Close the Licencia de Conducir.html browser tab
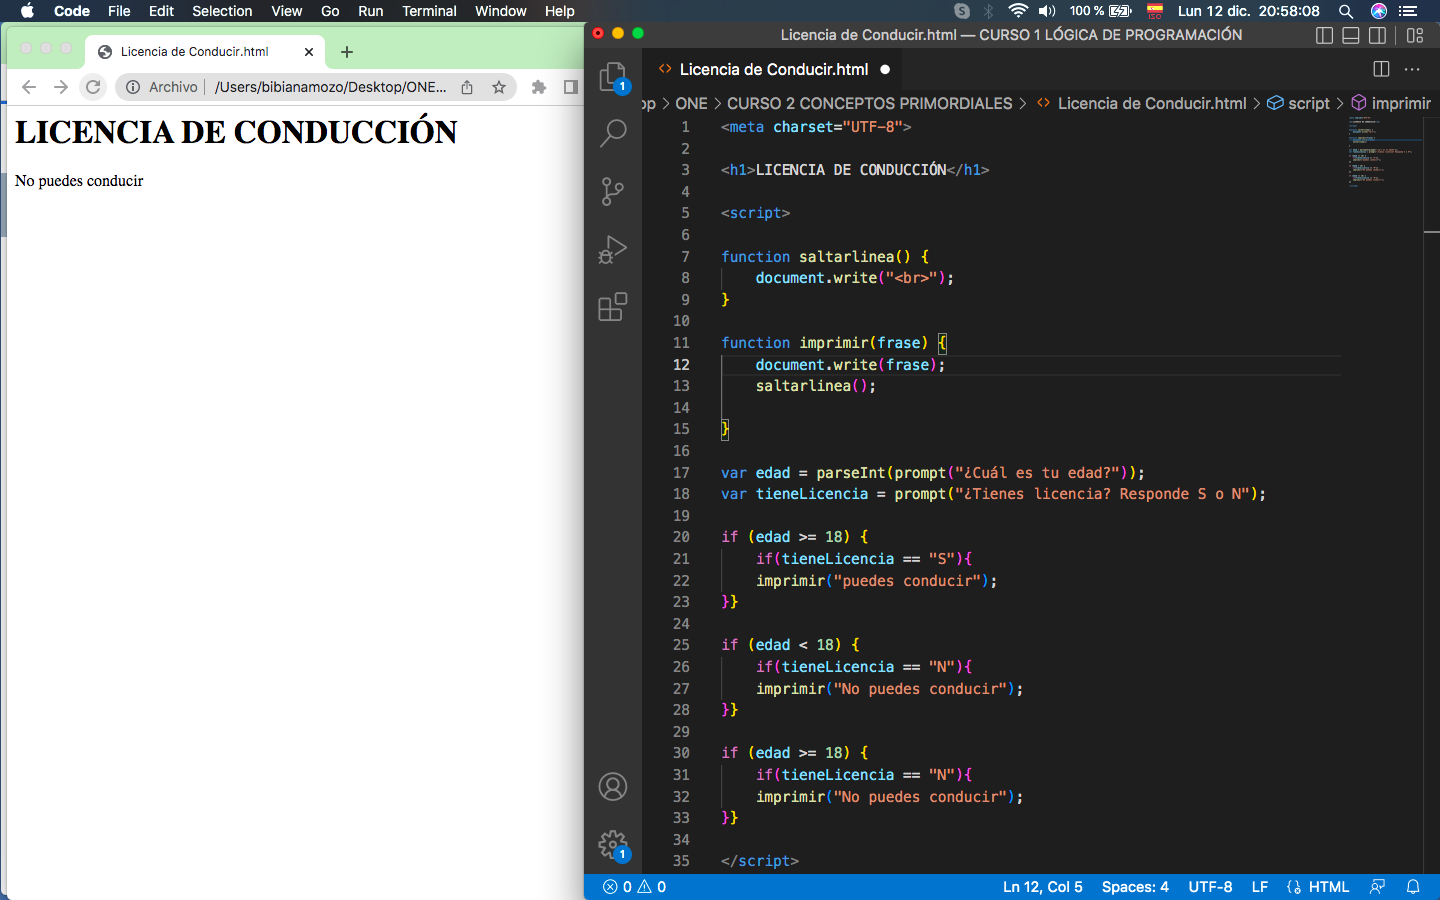Viewport: 1440px width, 900px height. (309, 52)
